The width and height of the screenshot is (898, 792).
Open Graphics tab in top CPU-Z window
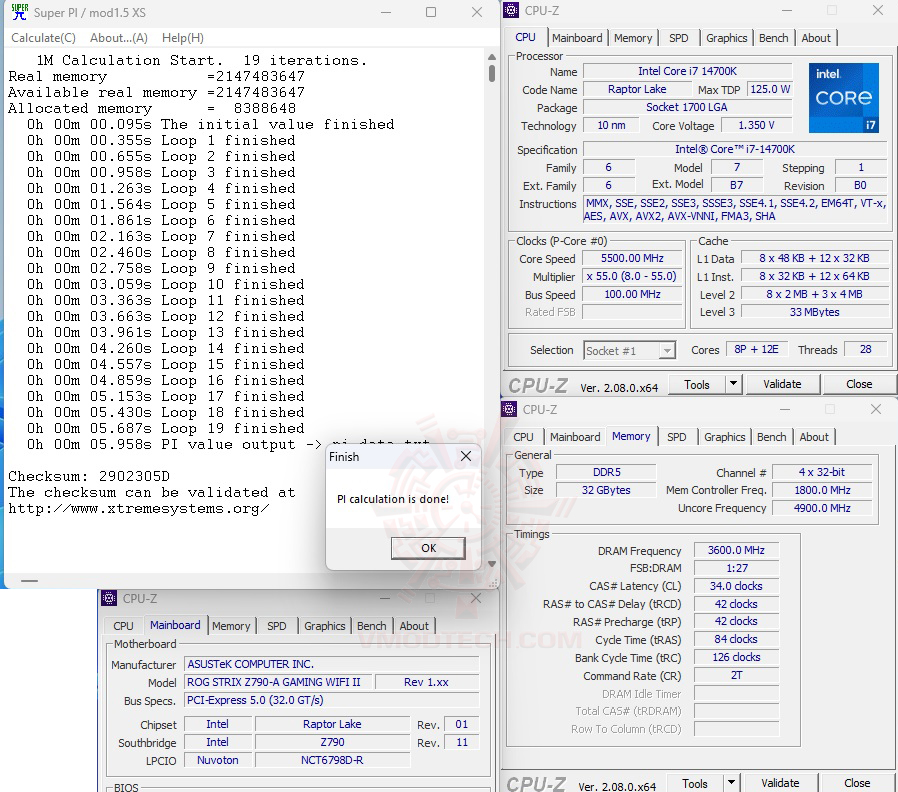(x=726, y=38)
